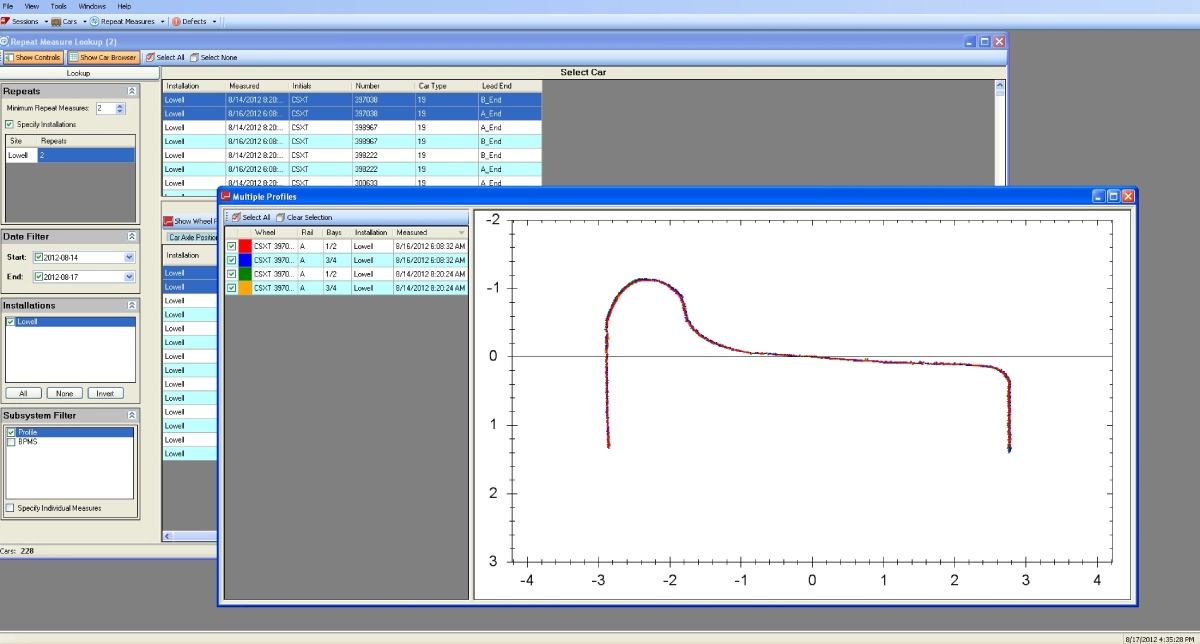Uncheck the Lowell installation checkbox

(11, 322)
